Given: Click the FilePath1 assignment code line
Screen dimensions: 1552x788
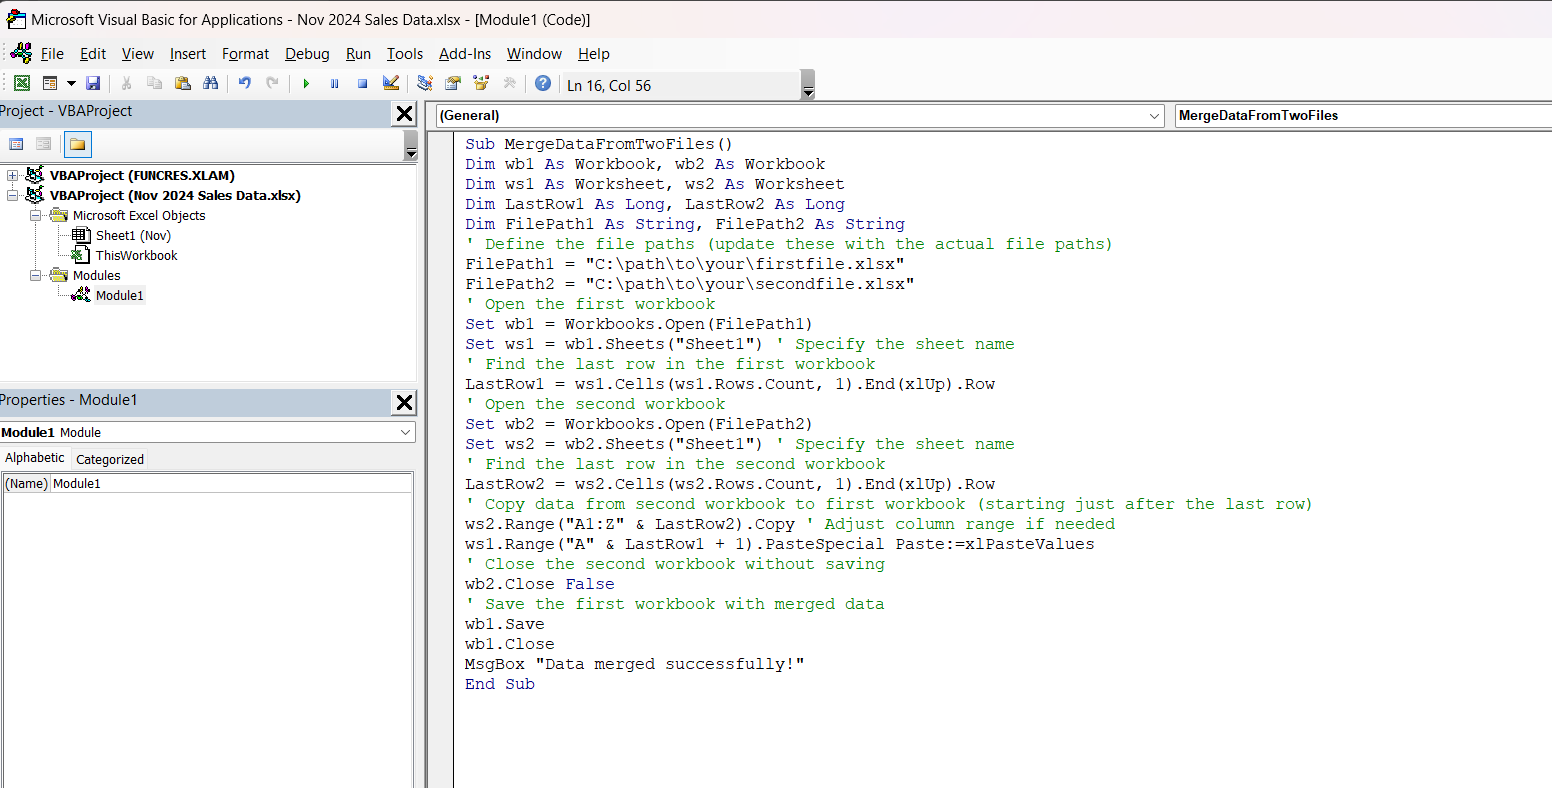Looking at the screenshot, I should click(x=685, y=264).
